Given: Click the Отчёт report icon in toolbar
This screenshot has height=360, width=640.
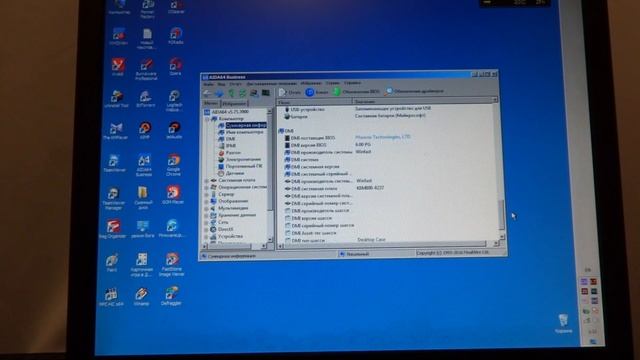Looking at the screenshot, I should click(290, 92).
